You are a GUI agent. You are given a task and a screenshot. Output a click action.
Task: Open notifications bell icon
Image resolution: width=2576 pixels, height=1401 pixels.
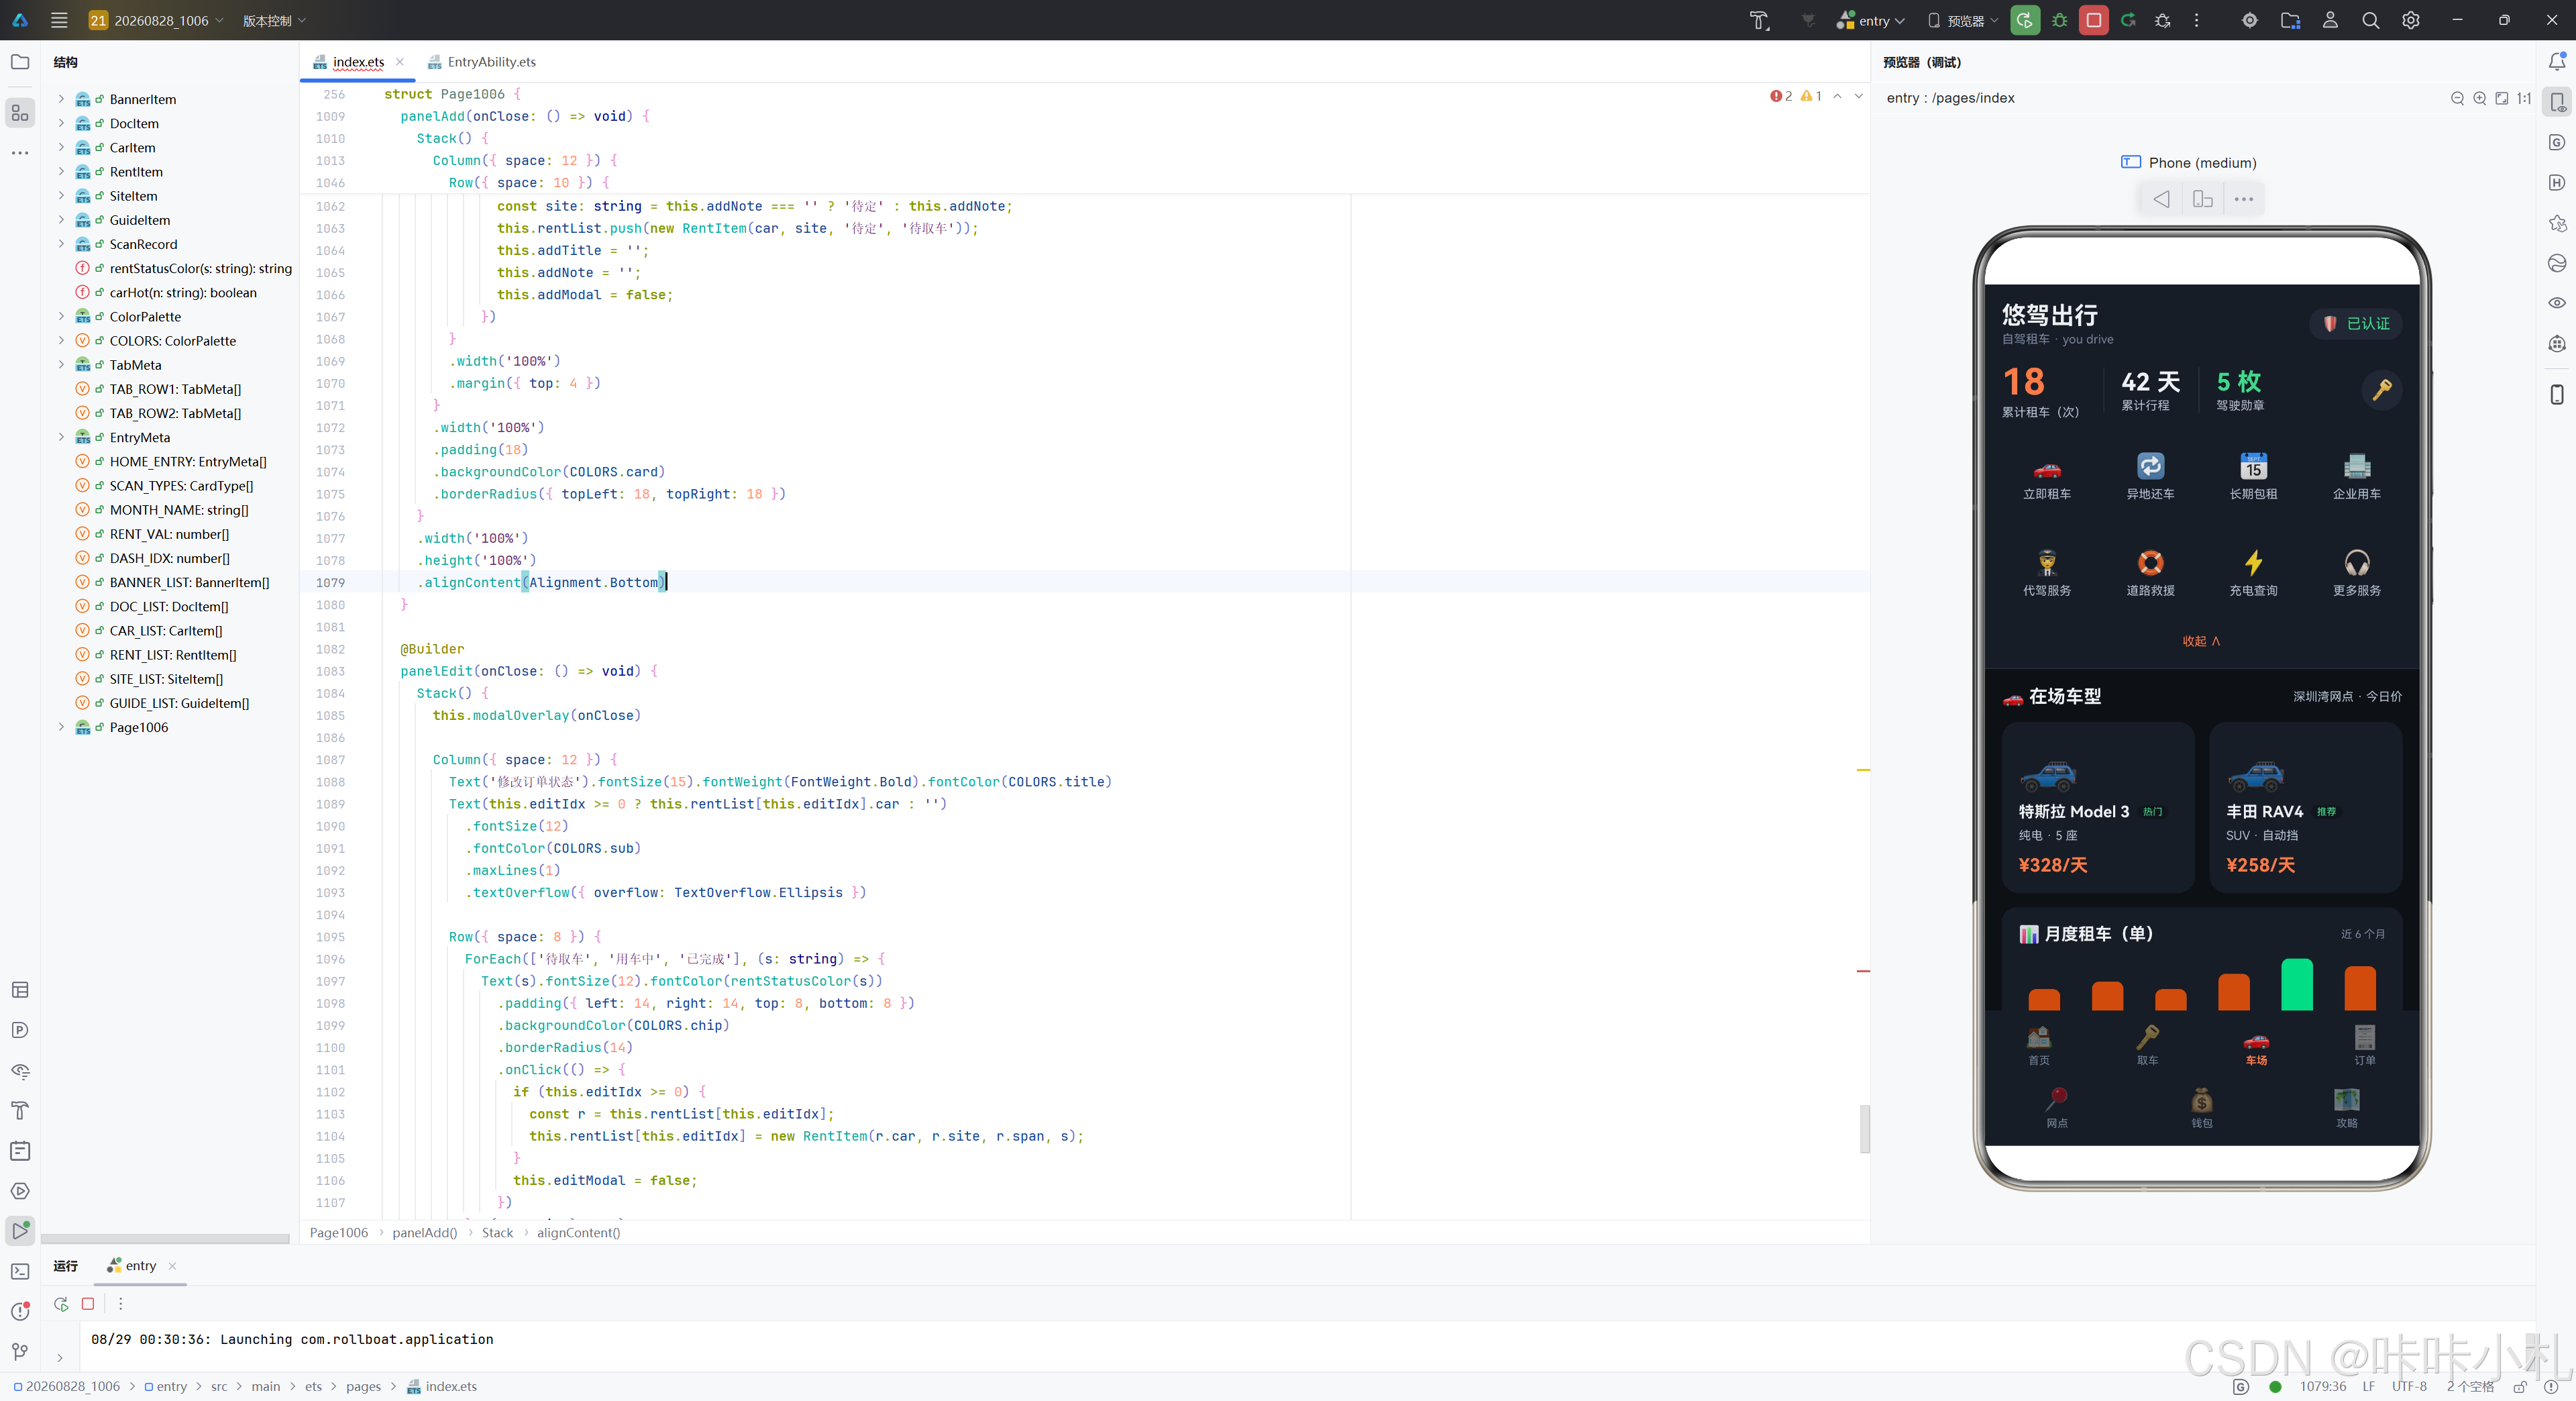coord(2556,62)
